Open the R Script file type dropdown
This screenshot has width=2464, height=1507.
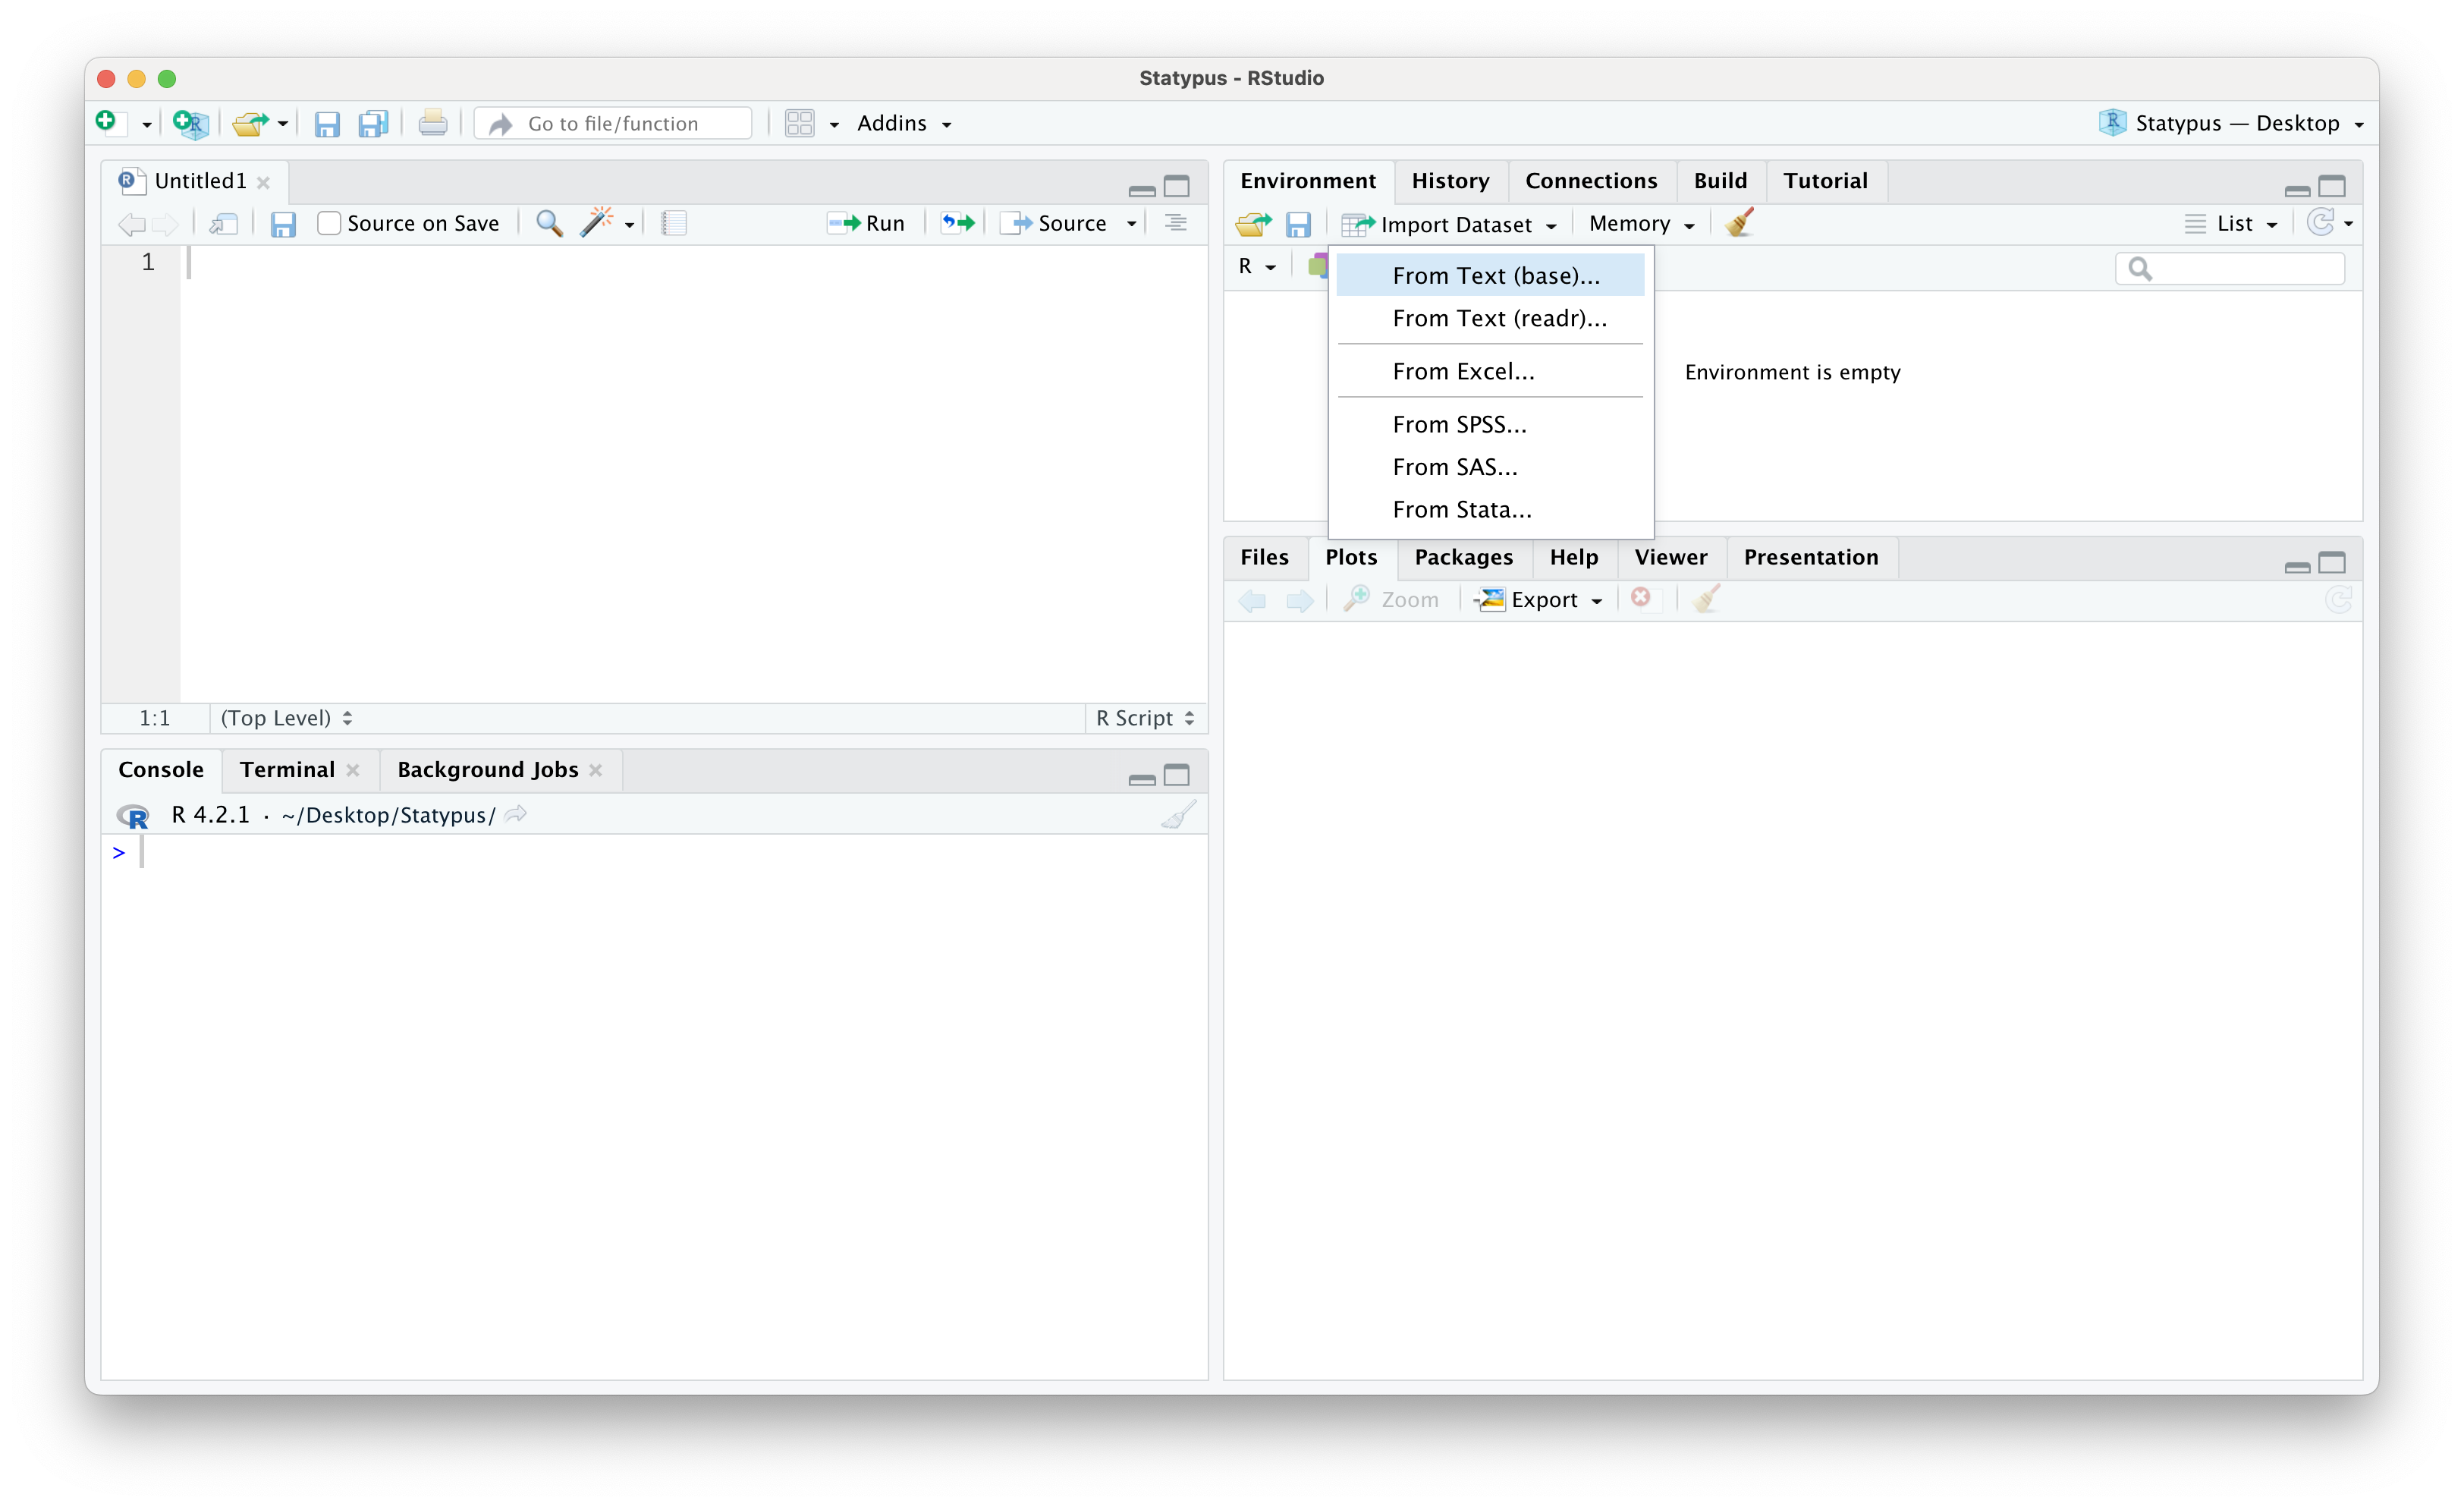coord(1144,717)
